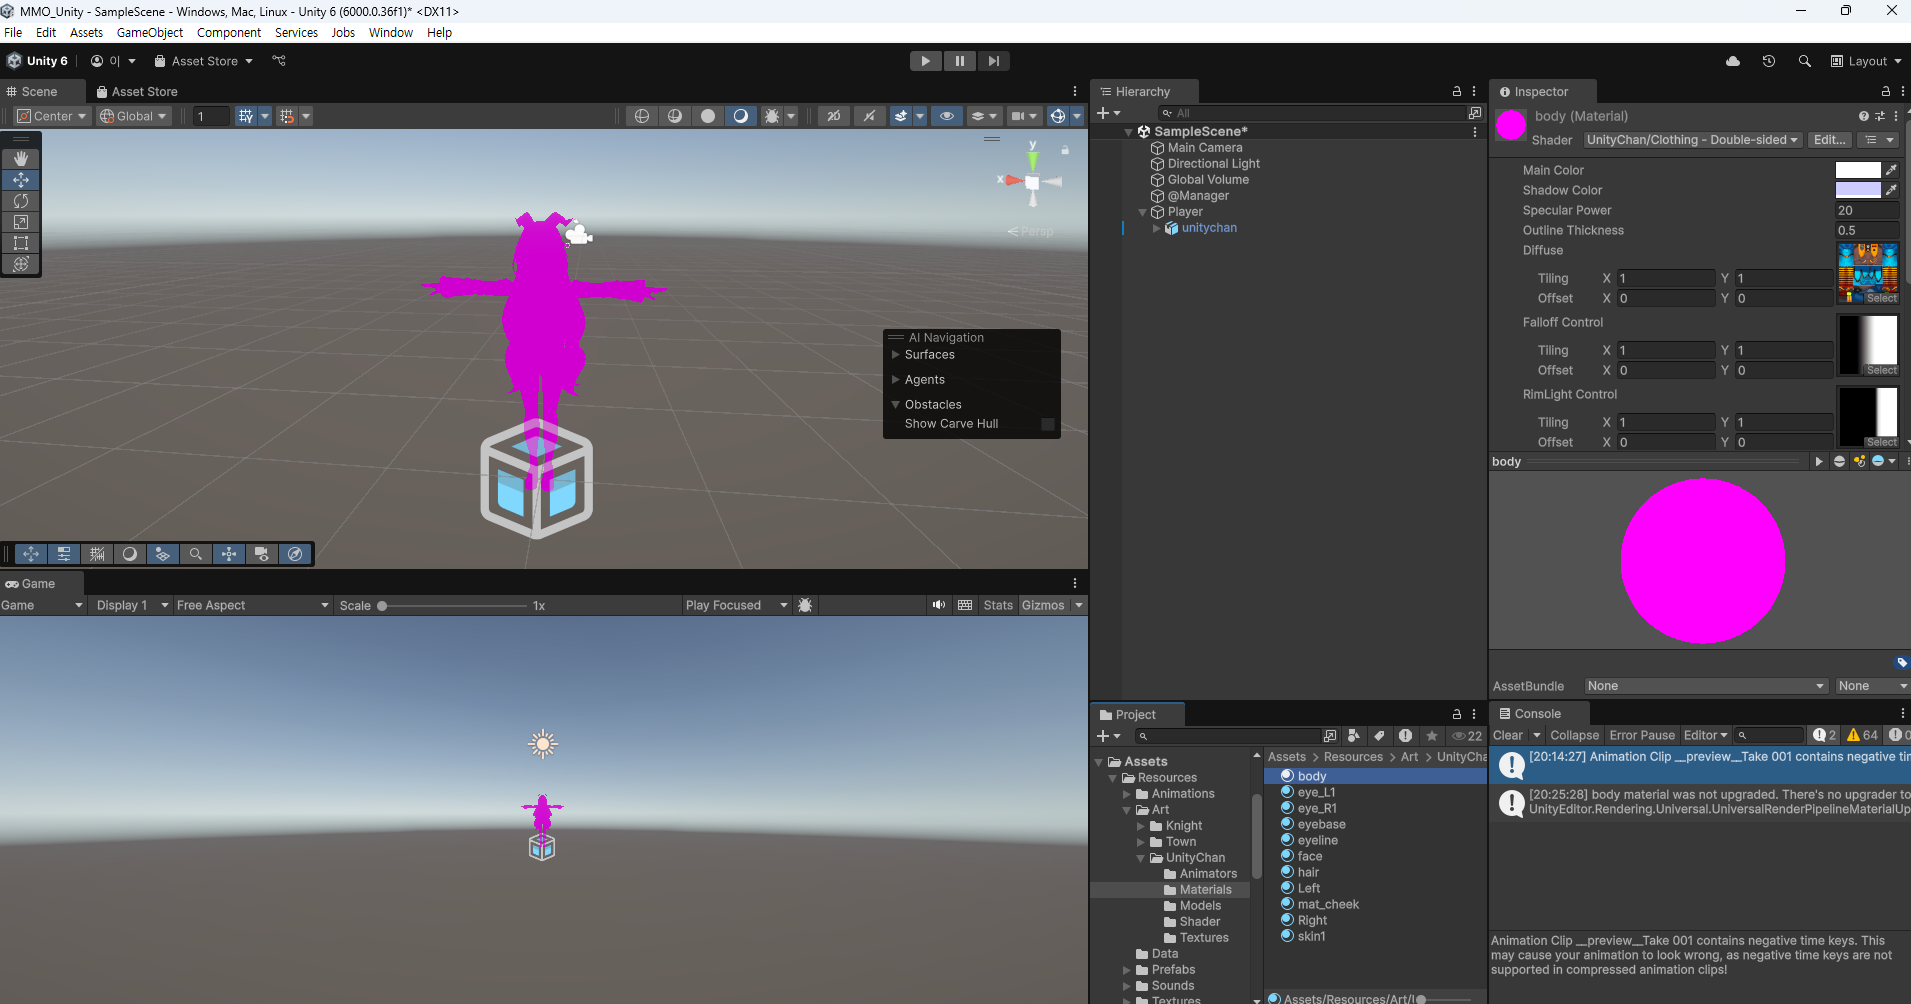The image size is (1911, 1004).
Task: Open the Unity cloud icon
Action: pos(1733,61)
